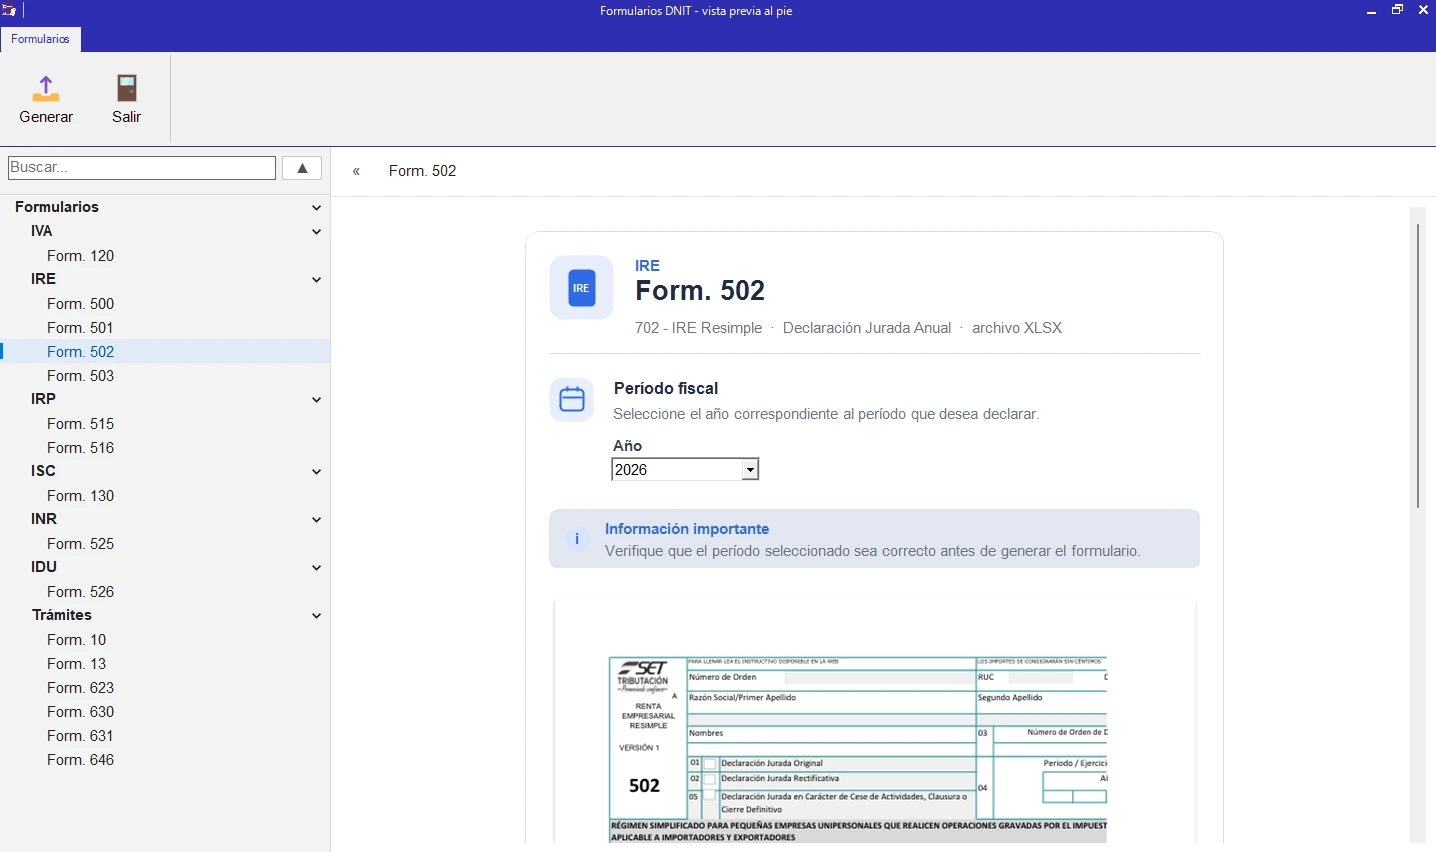Click the Generar upload icon
The height and width of the screenshot is (852, 1436).
pyautogui.click(x=46, y=88)
